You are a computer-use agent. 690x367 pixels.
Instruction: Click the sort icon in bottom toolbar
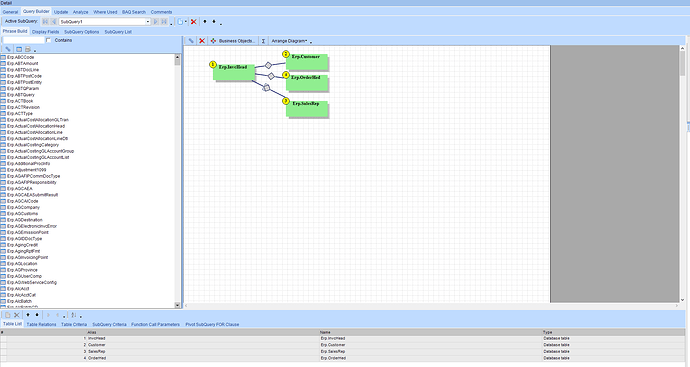coord(74,315)
